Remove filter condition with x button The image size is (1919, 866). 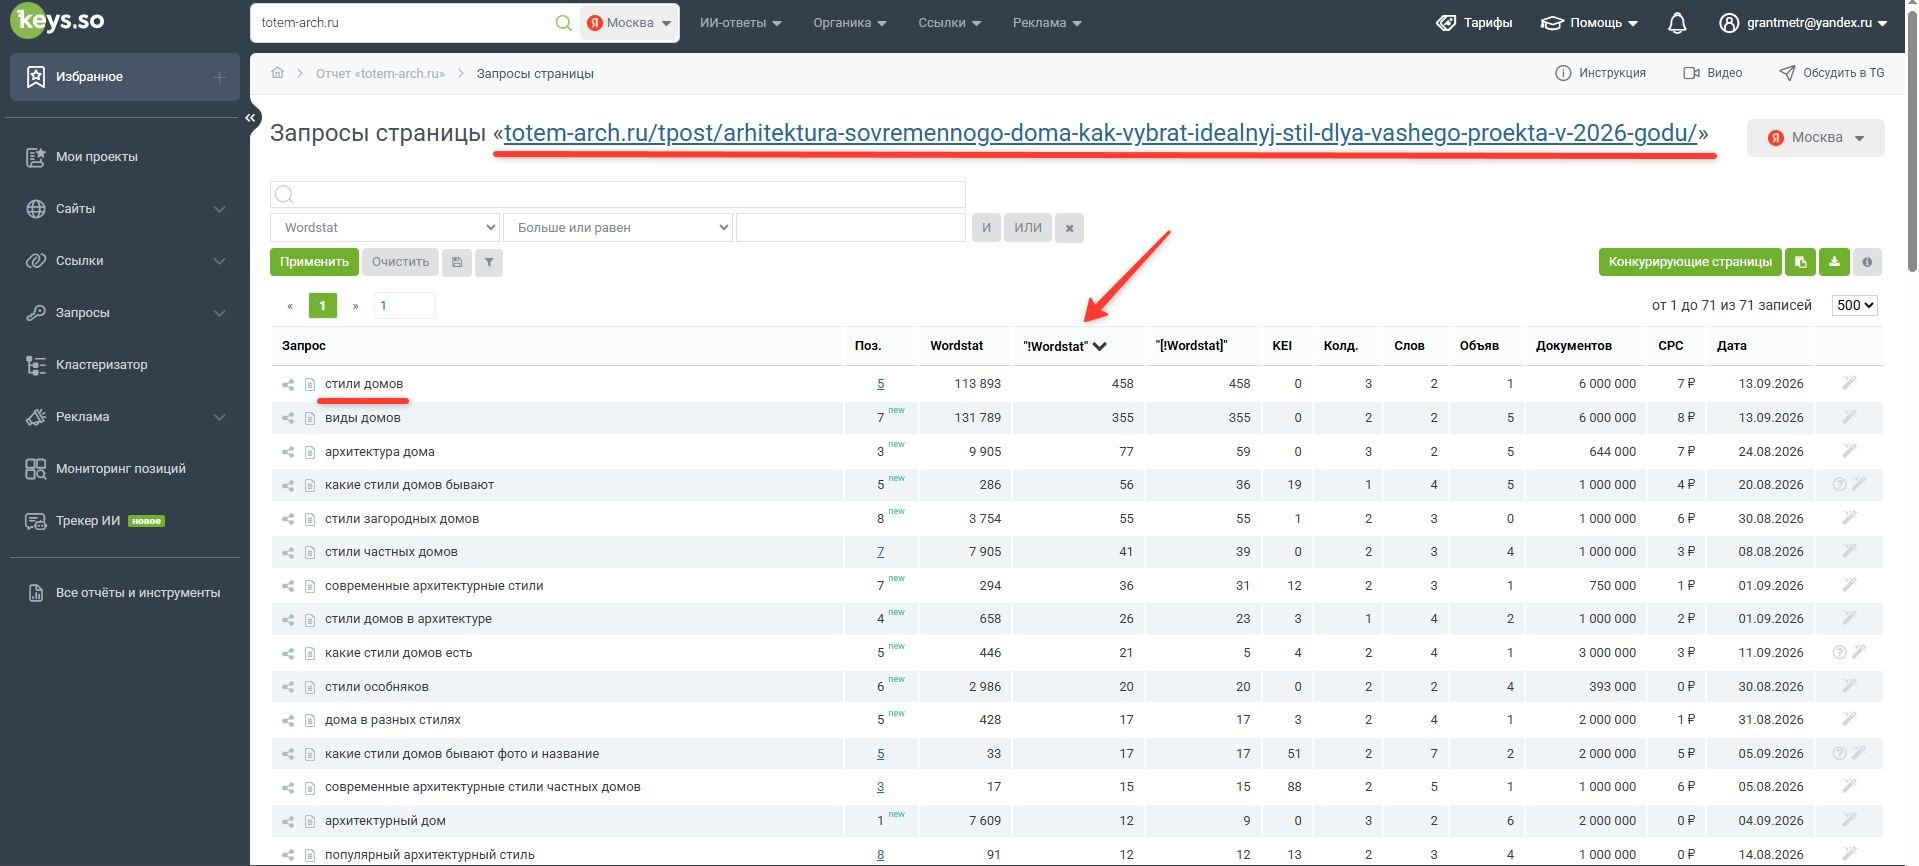[x=1069, y=228]
